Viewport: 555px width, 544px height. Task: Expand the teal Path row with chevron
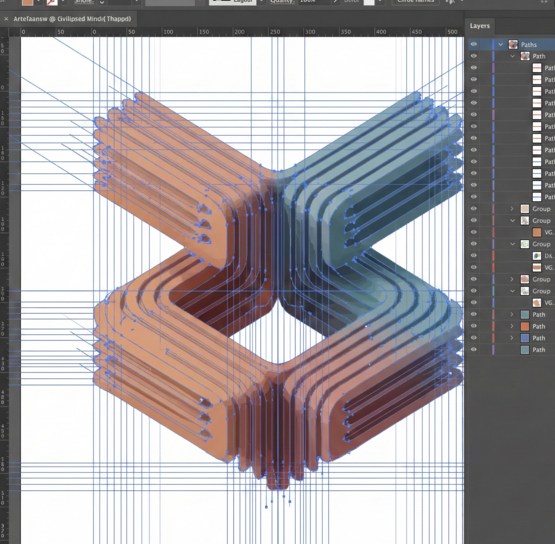pyautogui.click(x=511, y=314)
